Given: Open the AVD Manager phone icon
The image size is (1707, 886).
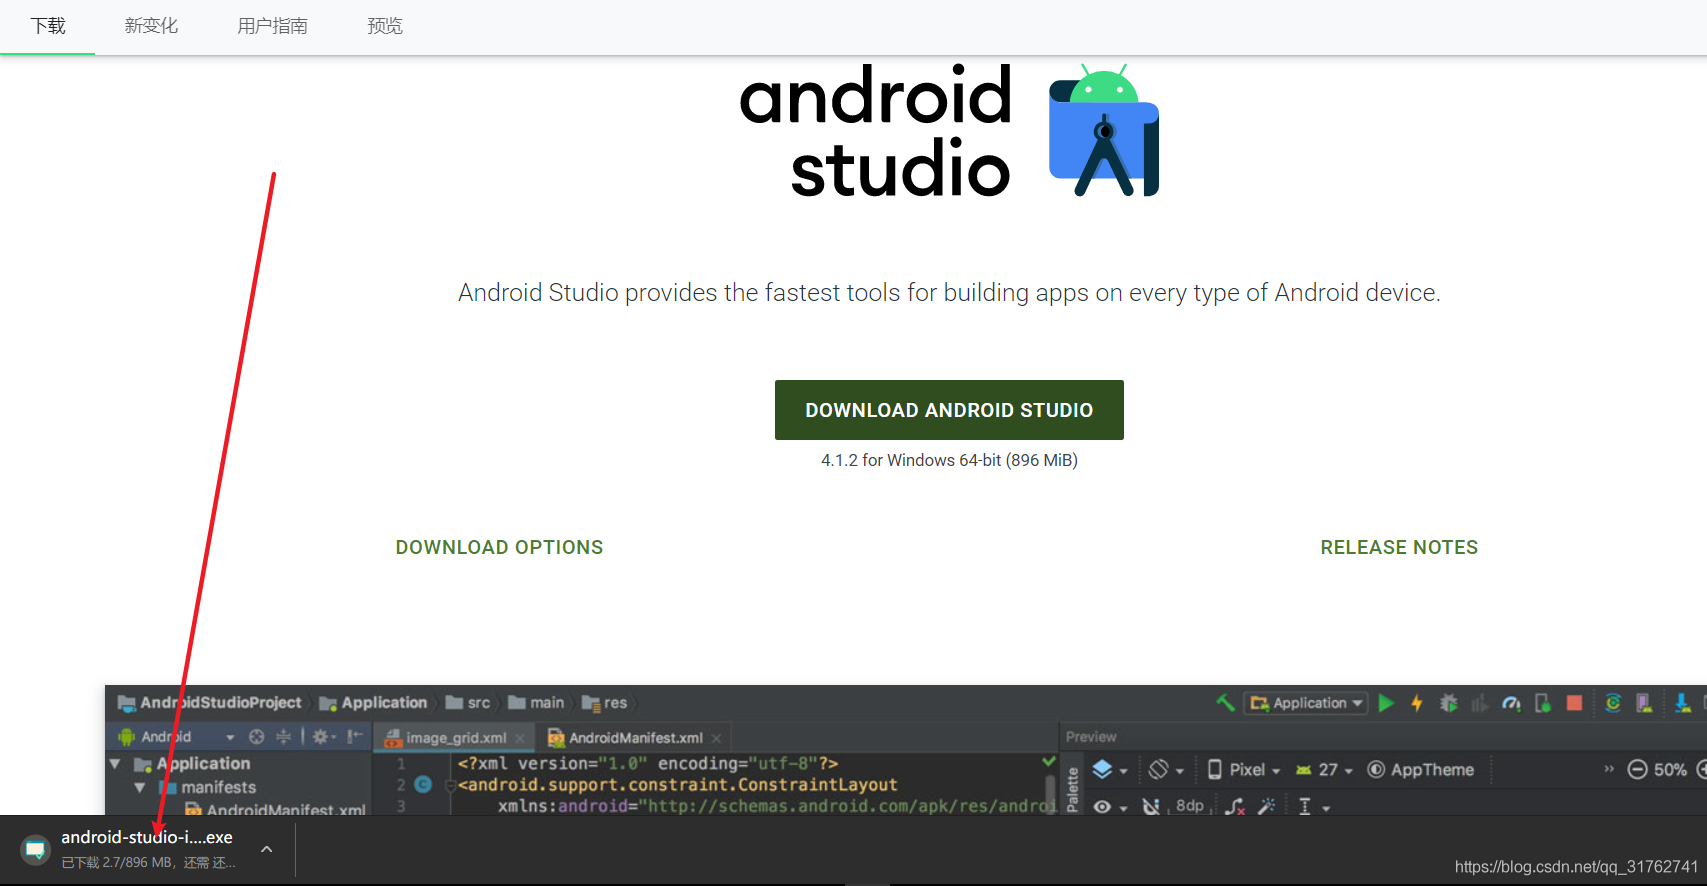Looking at the screenshot, I should pyautogui.click(x=1644, y=703).
